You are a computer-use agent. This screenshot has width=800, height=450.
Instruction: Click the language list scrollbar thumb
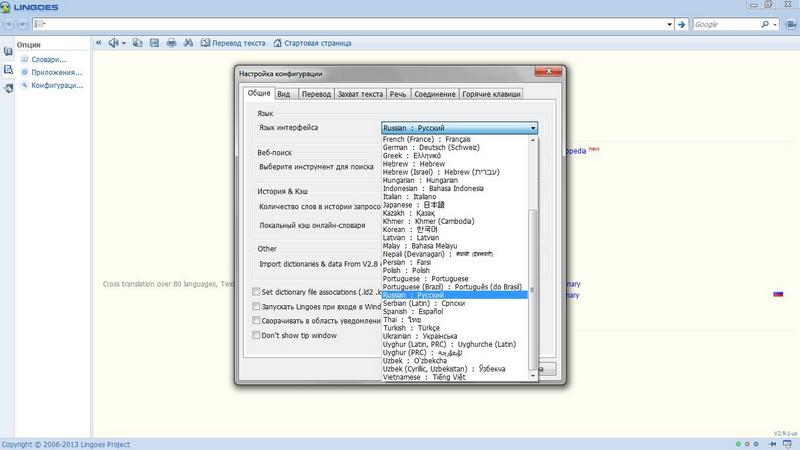(x=533, y=289)
